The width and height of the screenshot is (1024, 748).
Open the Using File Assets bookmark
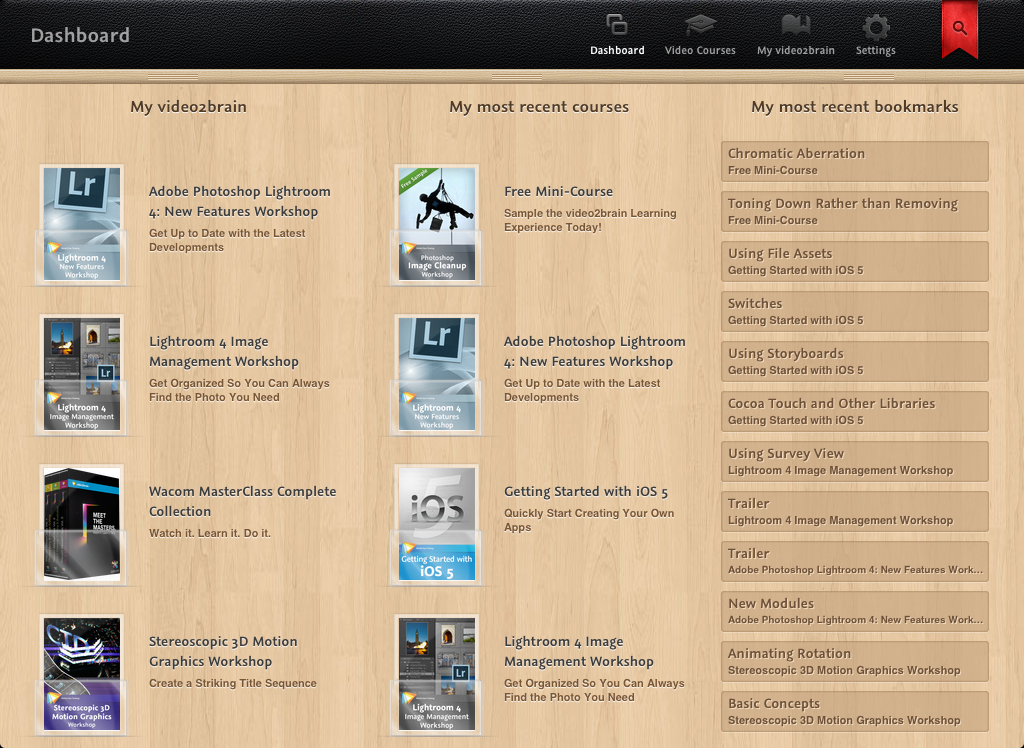click(x=855, y=261)
